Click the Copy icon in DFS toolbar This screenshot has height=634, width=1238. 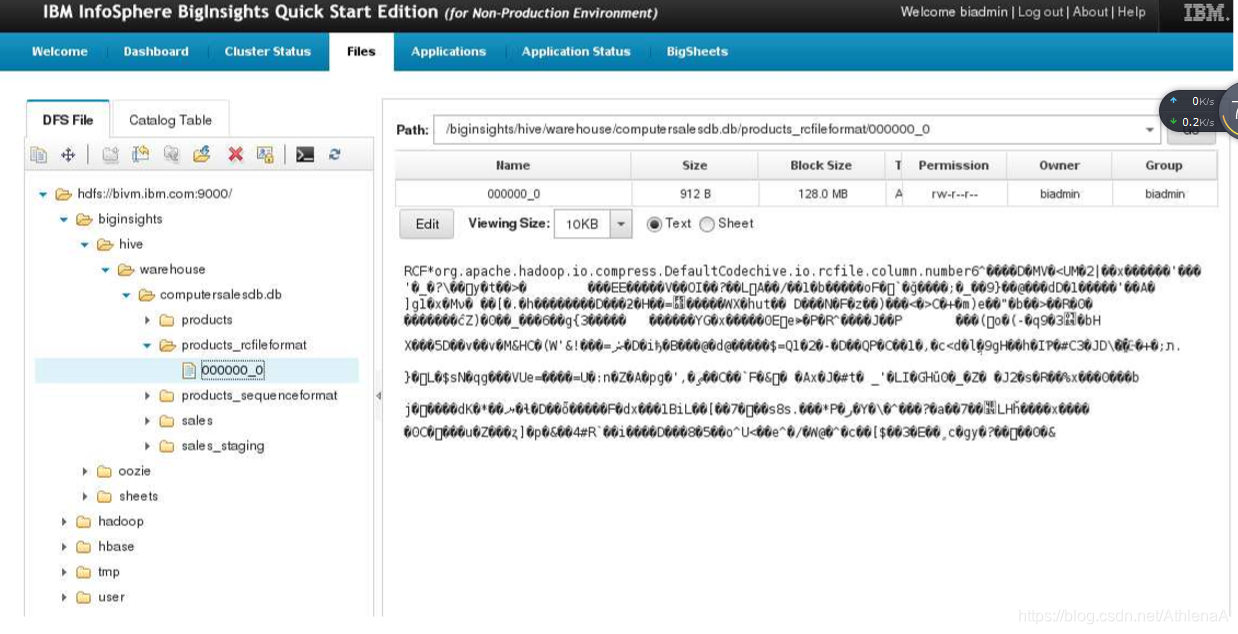39,155
